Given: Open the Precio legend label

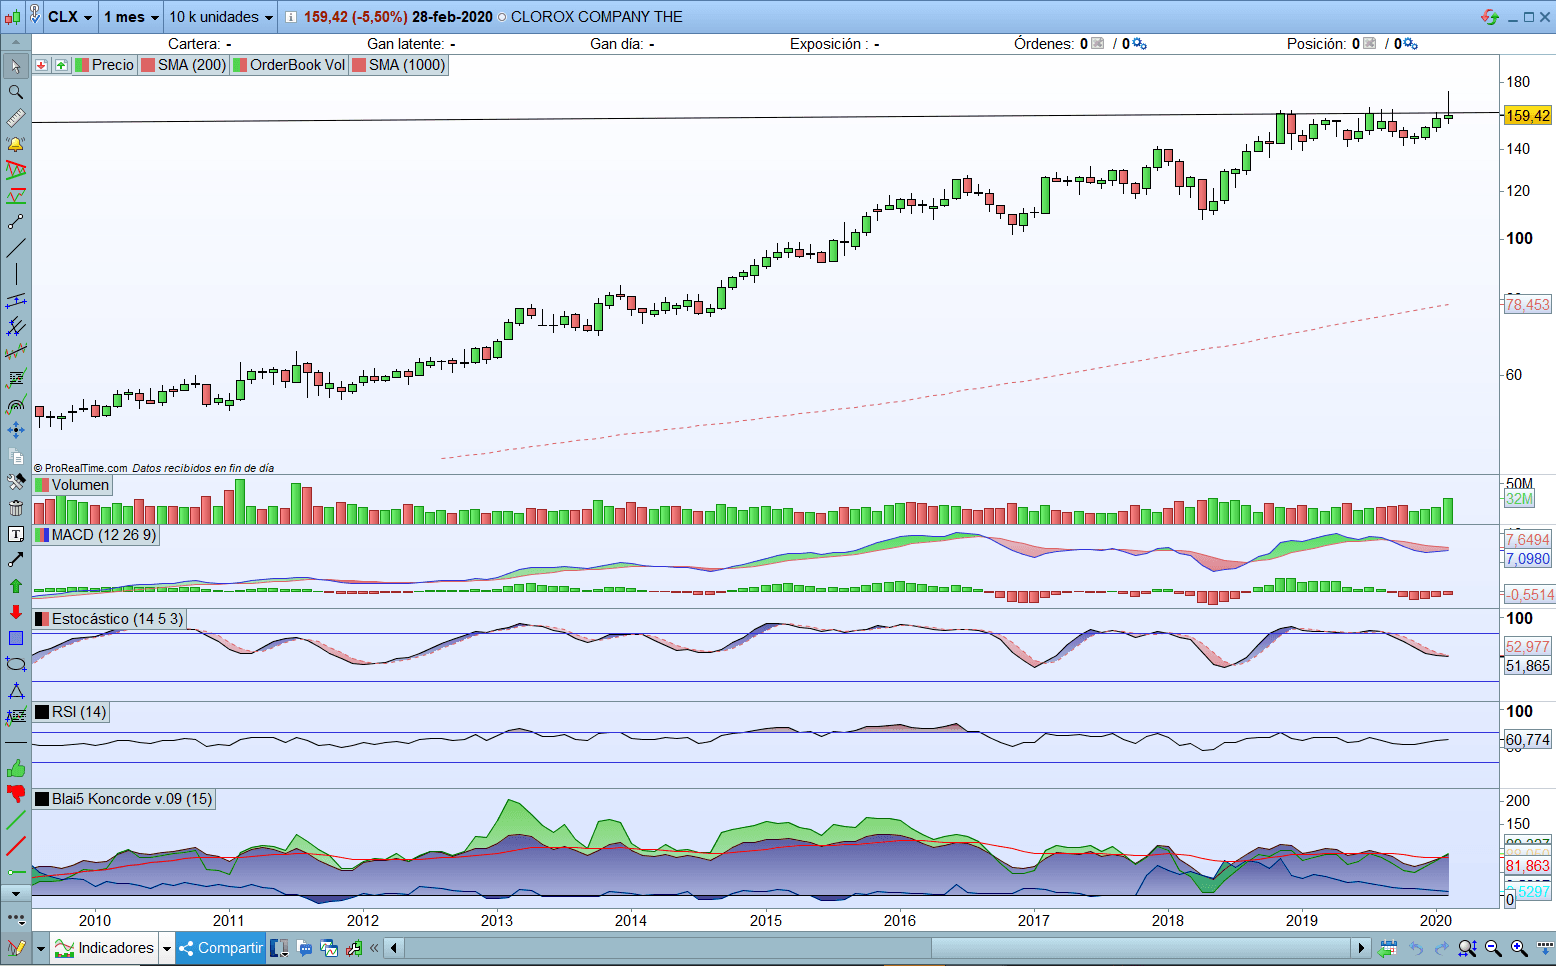Looking at the screenshot, I should [105, 65].
